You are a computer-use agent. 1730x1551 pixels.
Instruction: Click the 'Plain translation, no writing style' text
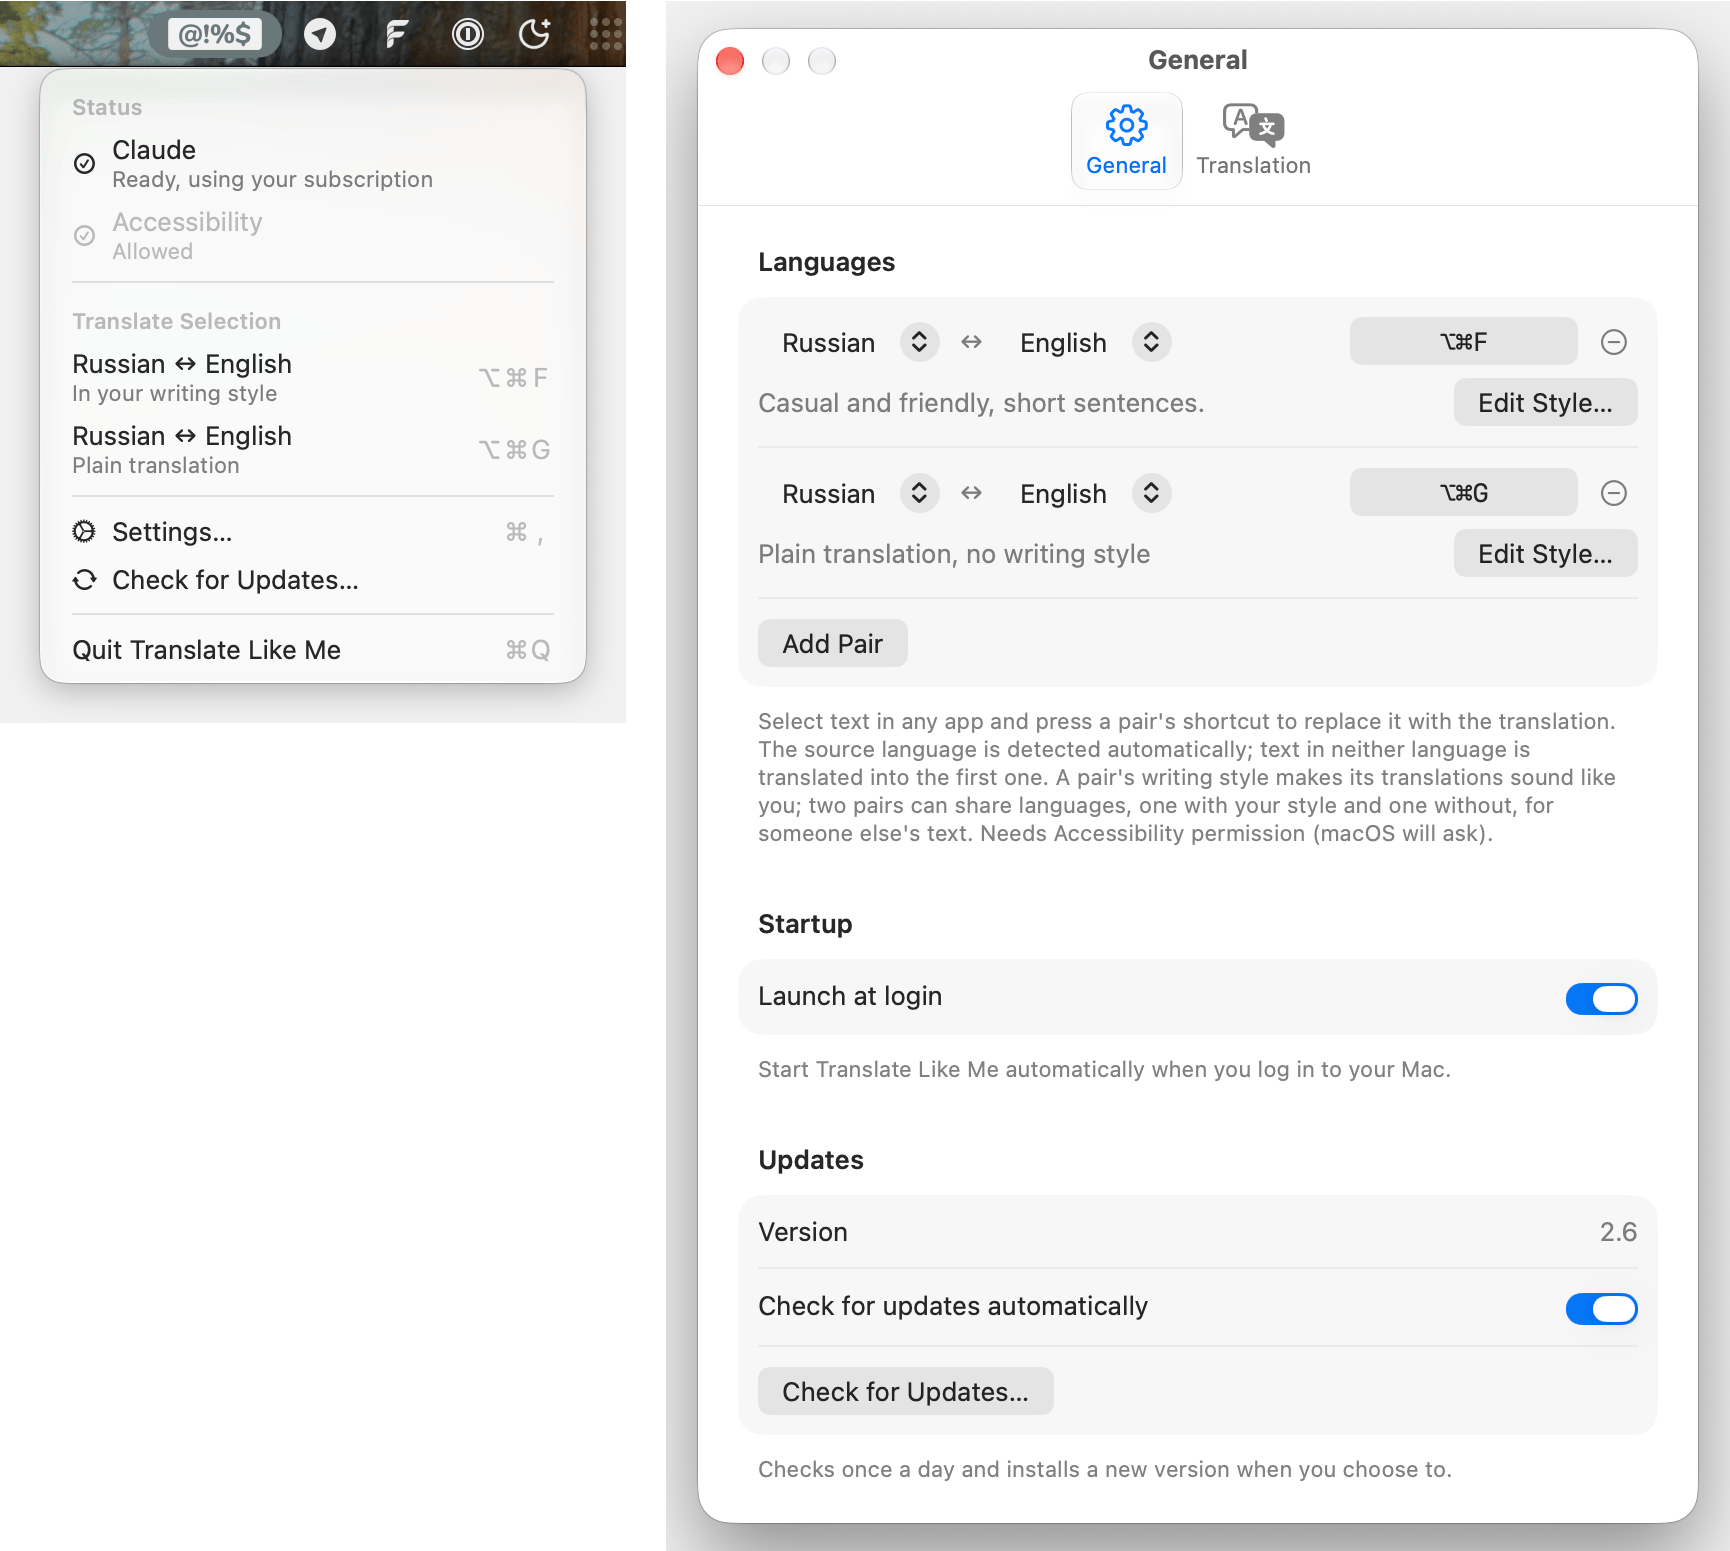point(954,554)
